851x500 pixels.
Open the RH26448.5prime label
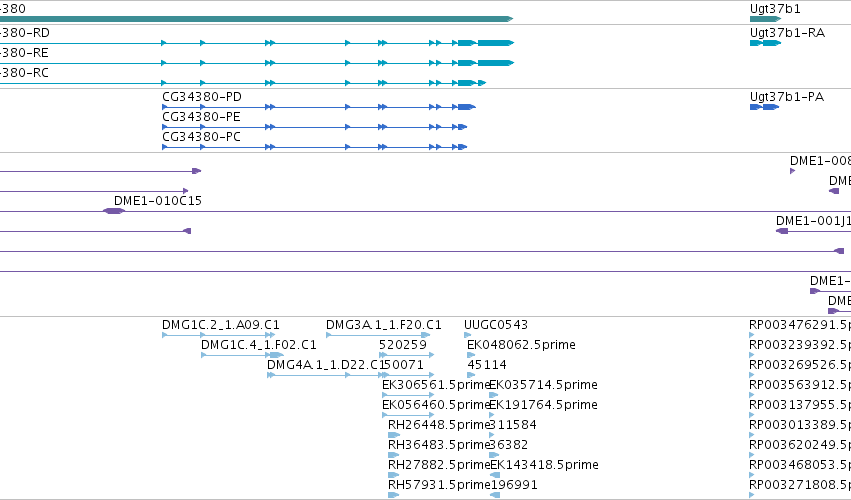[x=440, y=425]
